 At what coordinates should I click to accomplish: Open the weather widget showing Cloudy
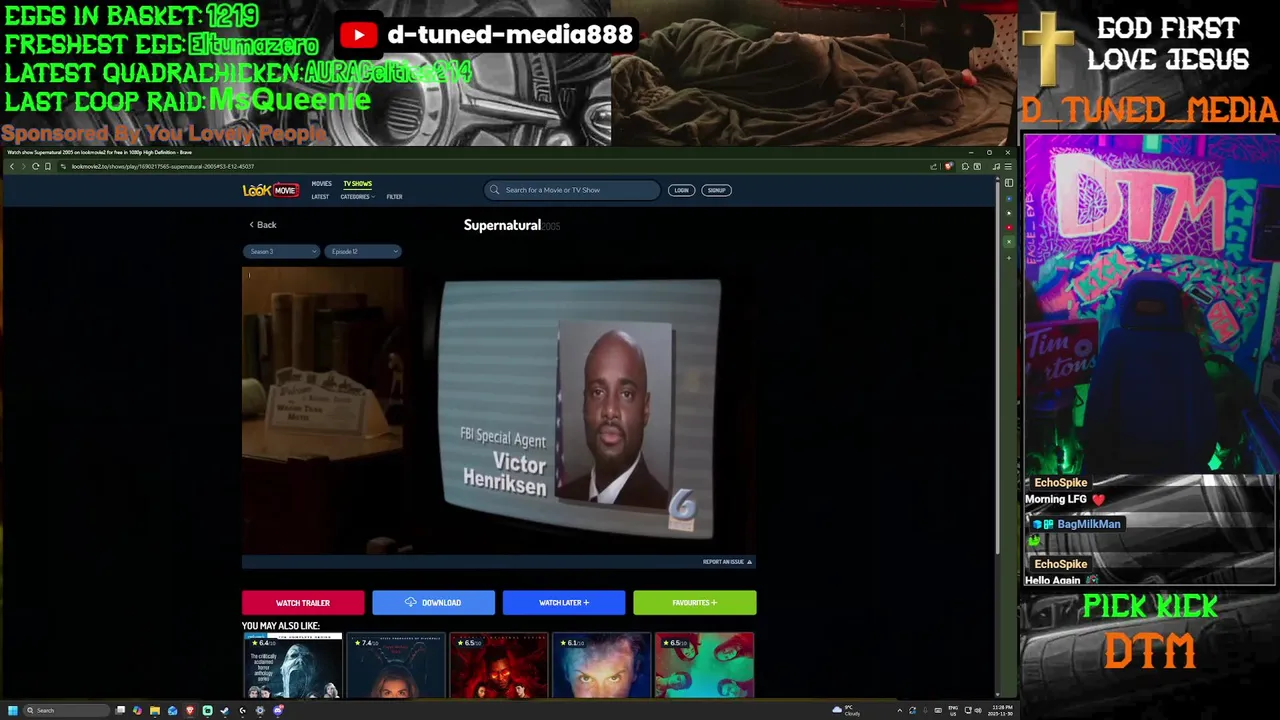(846, 710)
